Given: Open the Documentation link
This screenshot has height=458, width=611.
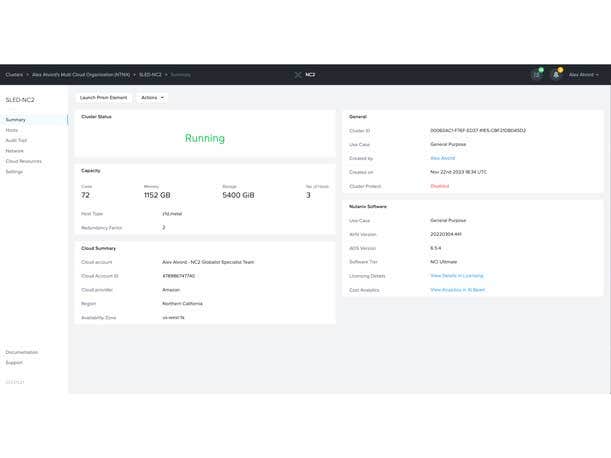Looking at the screenshot, I should click(x=22, y=352).
